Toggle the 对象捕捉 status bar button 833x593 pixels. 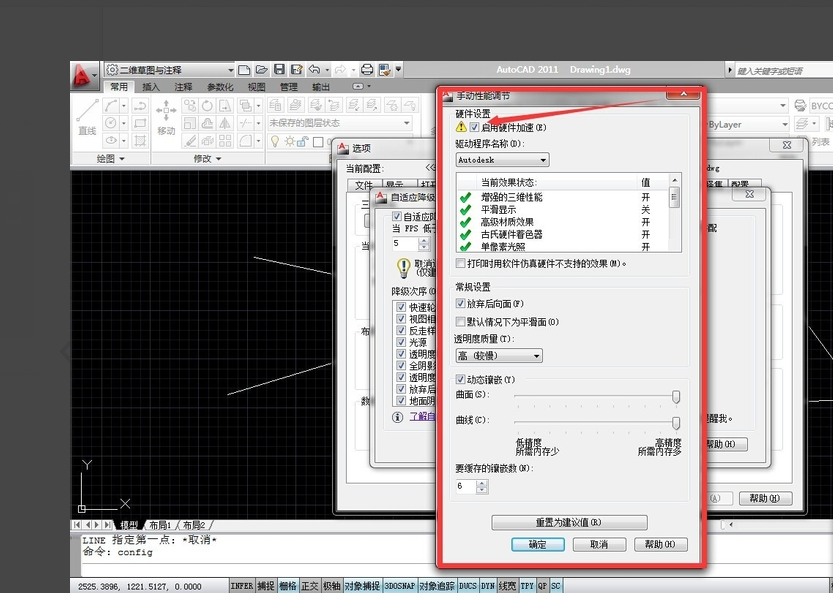click(362, 586)
